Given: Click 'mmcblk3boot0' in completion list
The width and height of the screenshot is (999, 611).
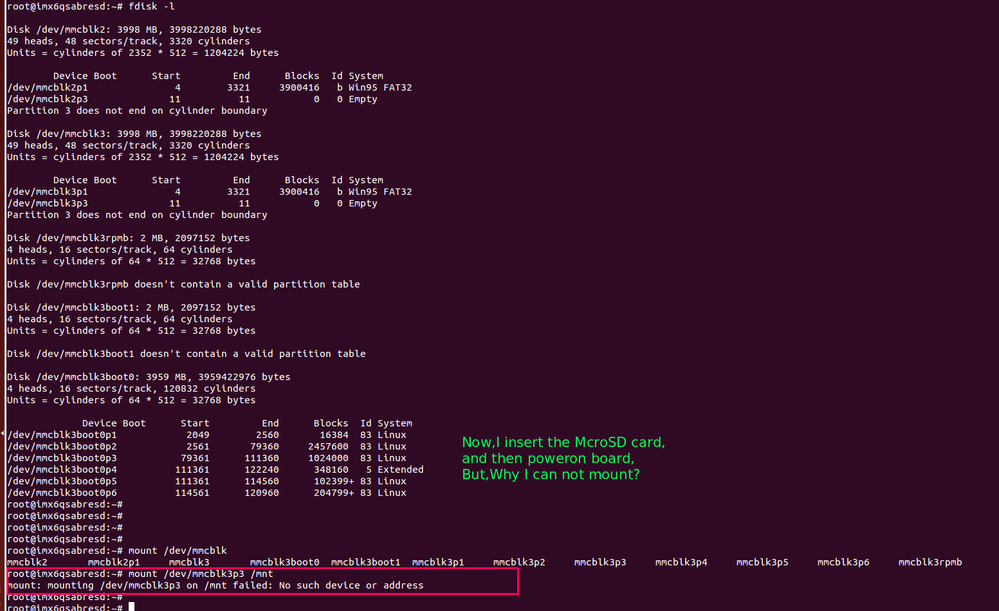Looking at the screenshot, I should pyautogui.click(x=284, y=562).
